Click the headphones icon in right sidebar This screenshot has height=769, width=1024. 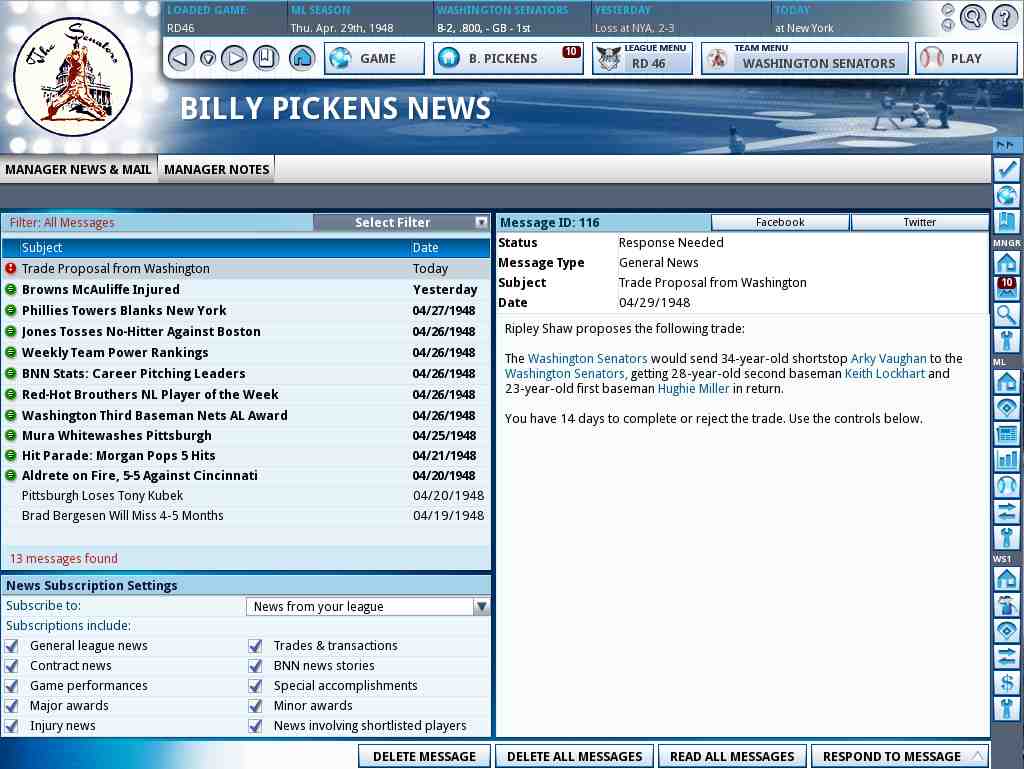[1006, 486]
